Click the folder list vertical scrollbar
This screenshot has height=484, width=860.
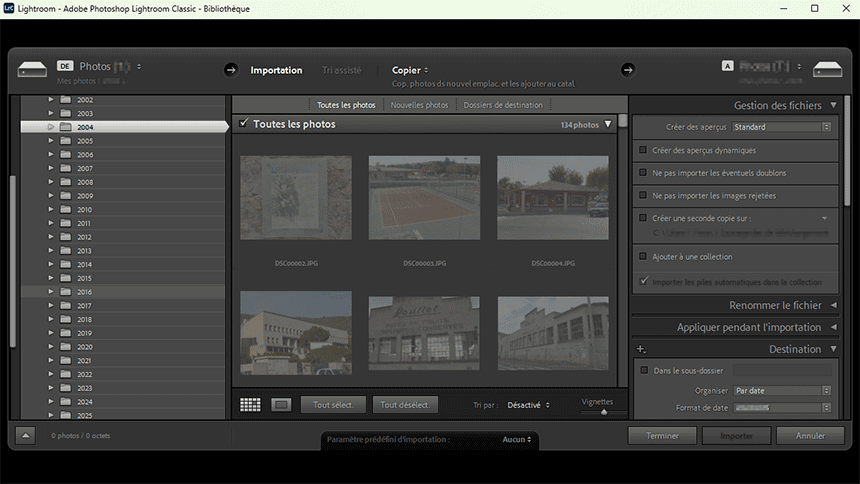(x=14, y=261)
